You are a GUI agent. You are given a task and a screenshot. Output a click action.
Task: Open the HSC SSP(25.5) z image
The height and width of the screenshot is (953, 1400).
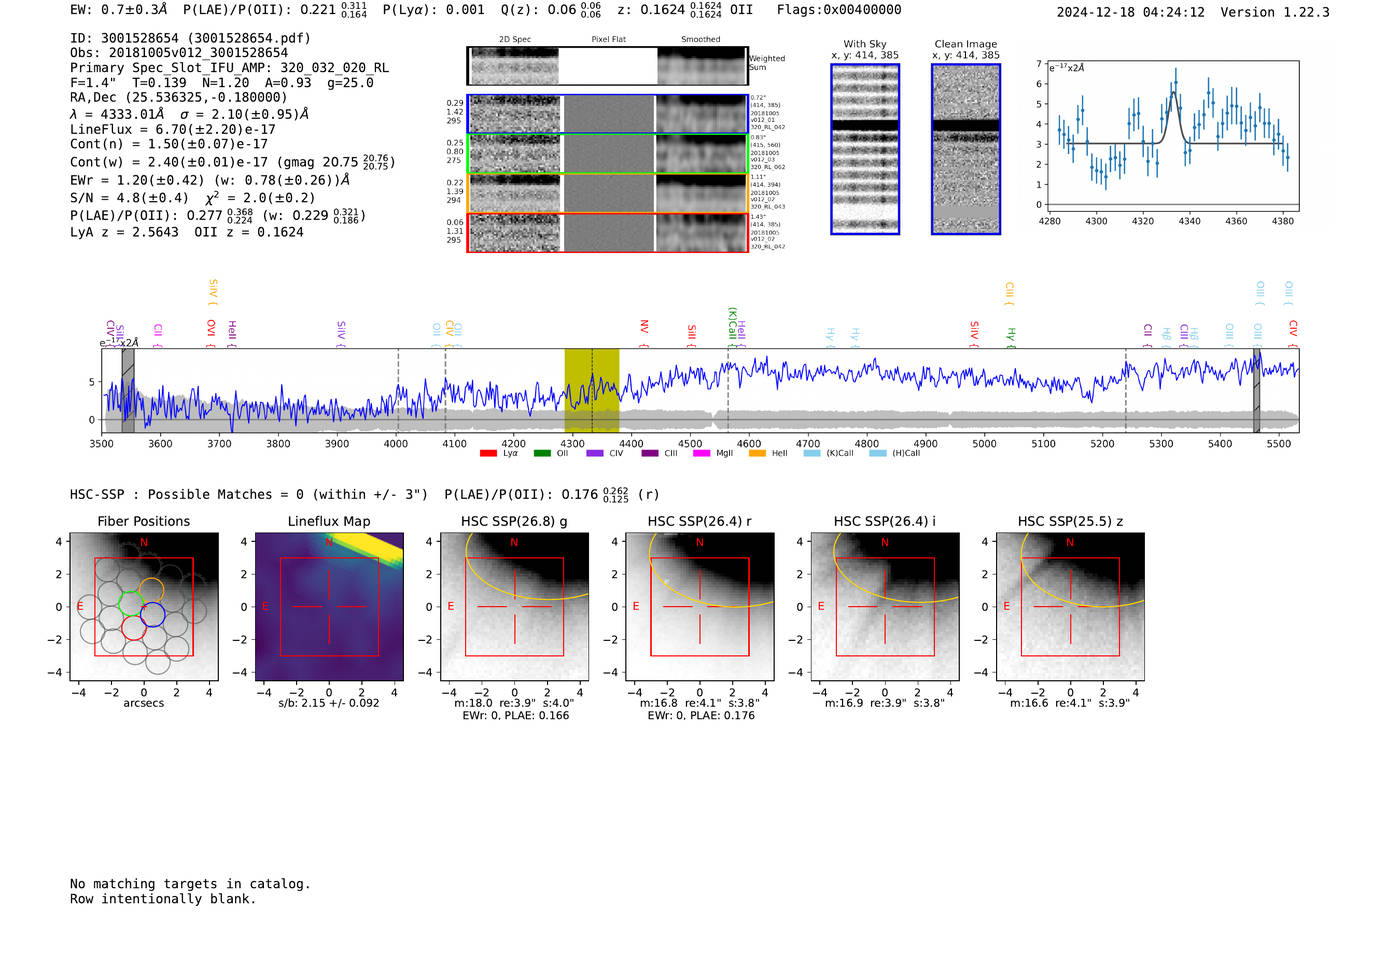pyautogui.click(x=1070, y=607)
